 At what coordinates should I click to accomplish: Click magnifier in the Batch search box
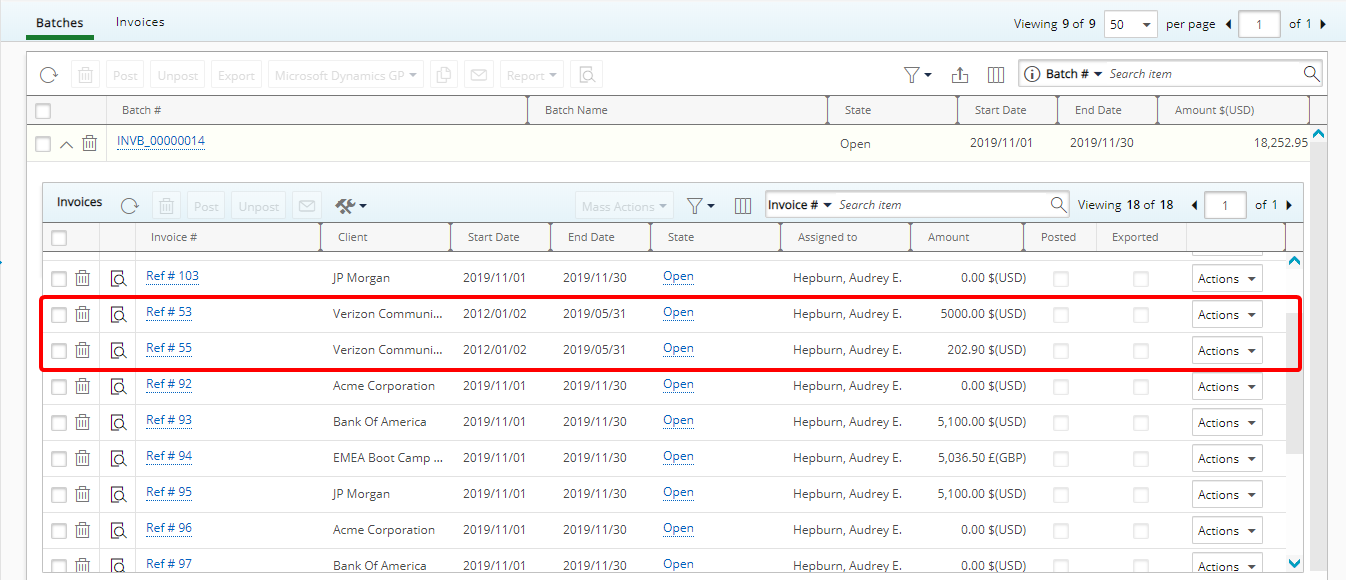pos(1311,74)
